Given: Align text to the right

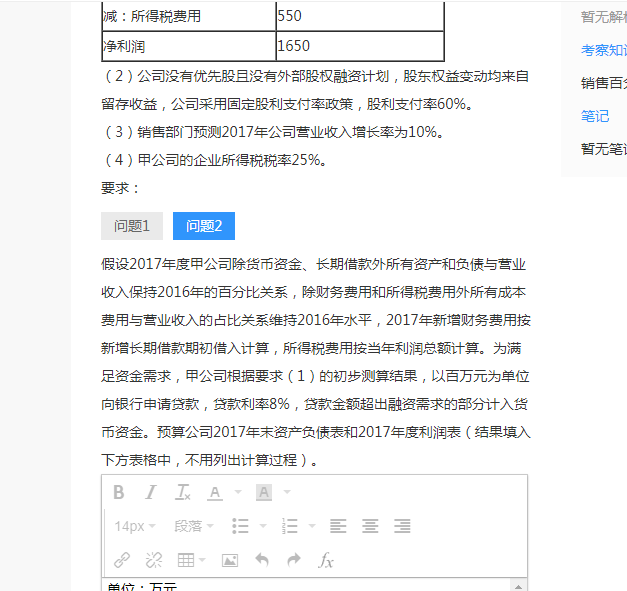Looking at the screenshot, I should point(402,526).
